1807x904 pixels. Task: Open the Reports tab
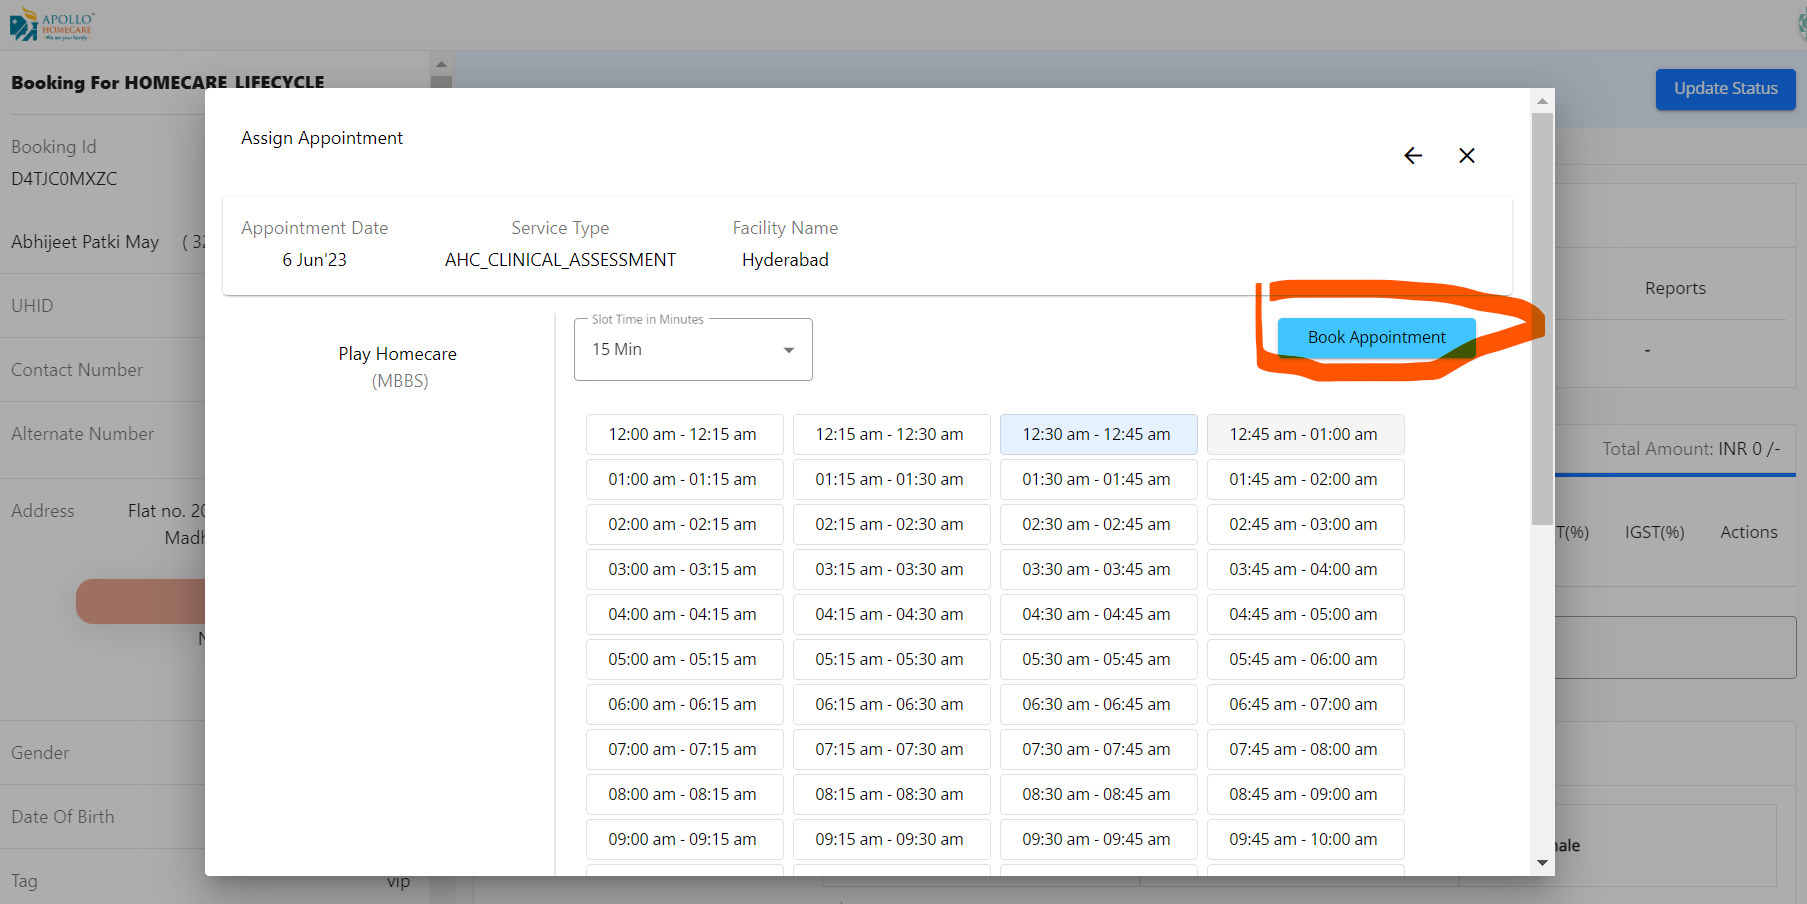pos(1675,288)
